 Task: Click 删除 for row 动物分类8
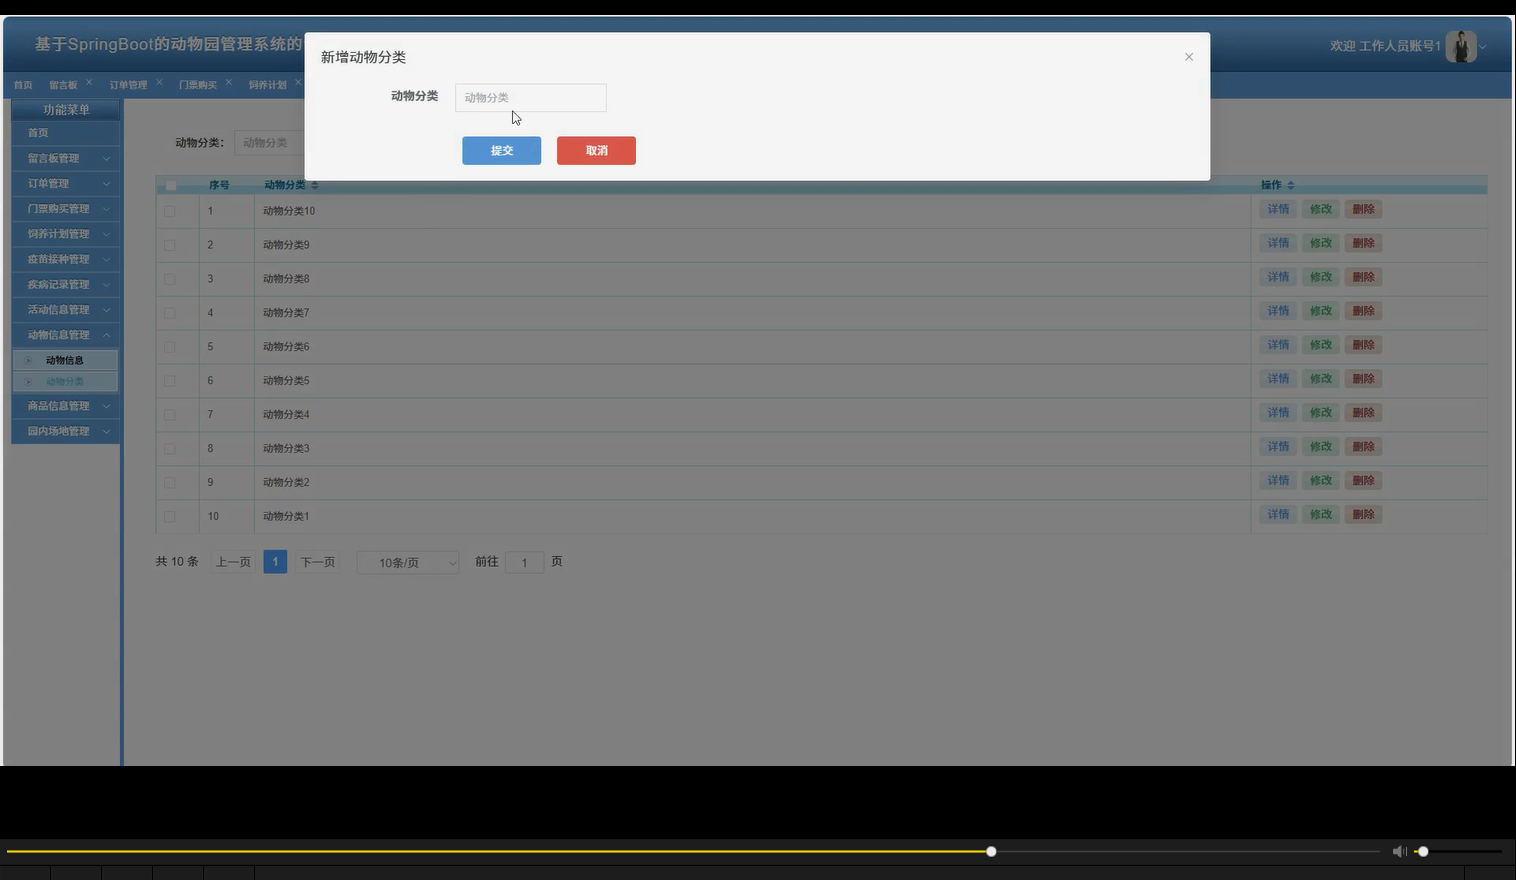coord(1363,277)
